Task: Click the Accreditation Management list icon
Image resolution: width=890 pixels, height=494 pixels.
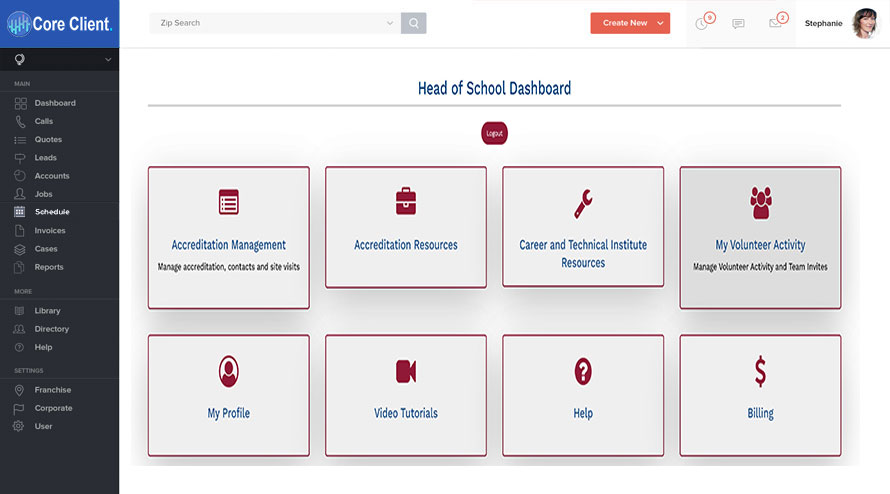Action: click(x=229, y=202)
